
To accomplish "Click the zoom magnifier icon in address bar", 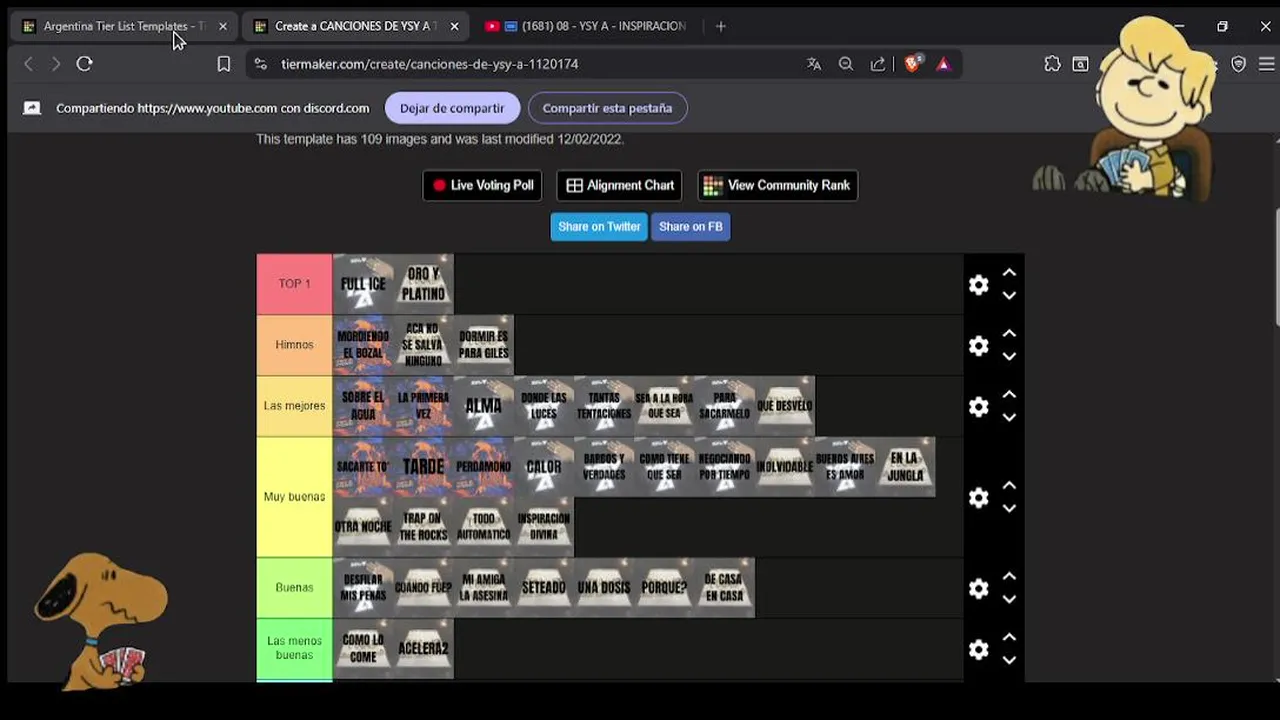I will [846, 64].
